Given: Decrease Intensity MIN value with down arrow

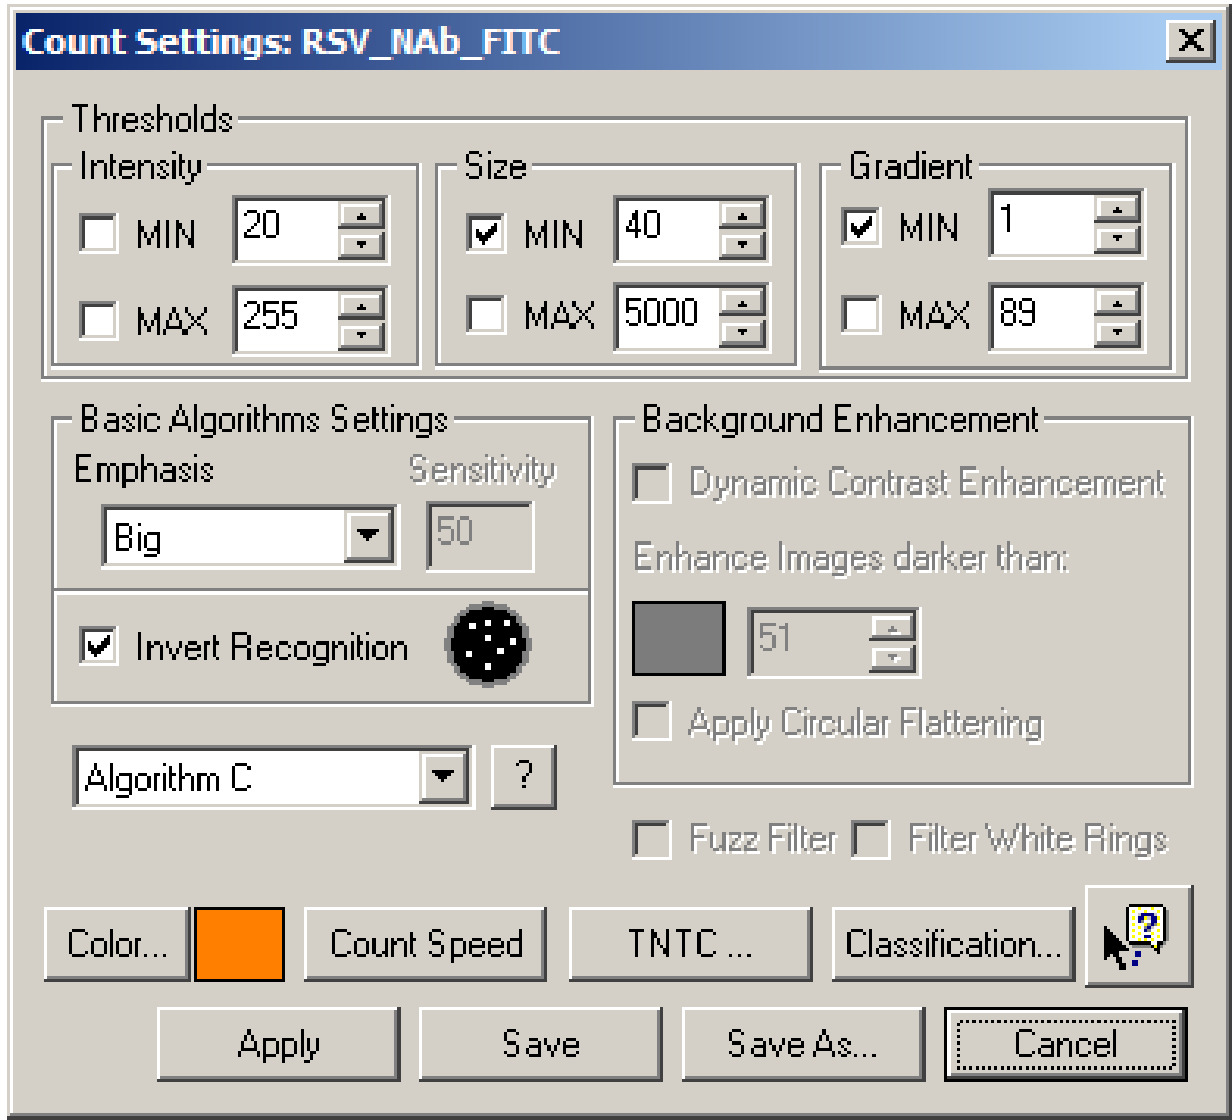Looking at the screenshot, I should pyautogui.click(x=361, y=244).
